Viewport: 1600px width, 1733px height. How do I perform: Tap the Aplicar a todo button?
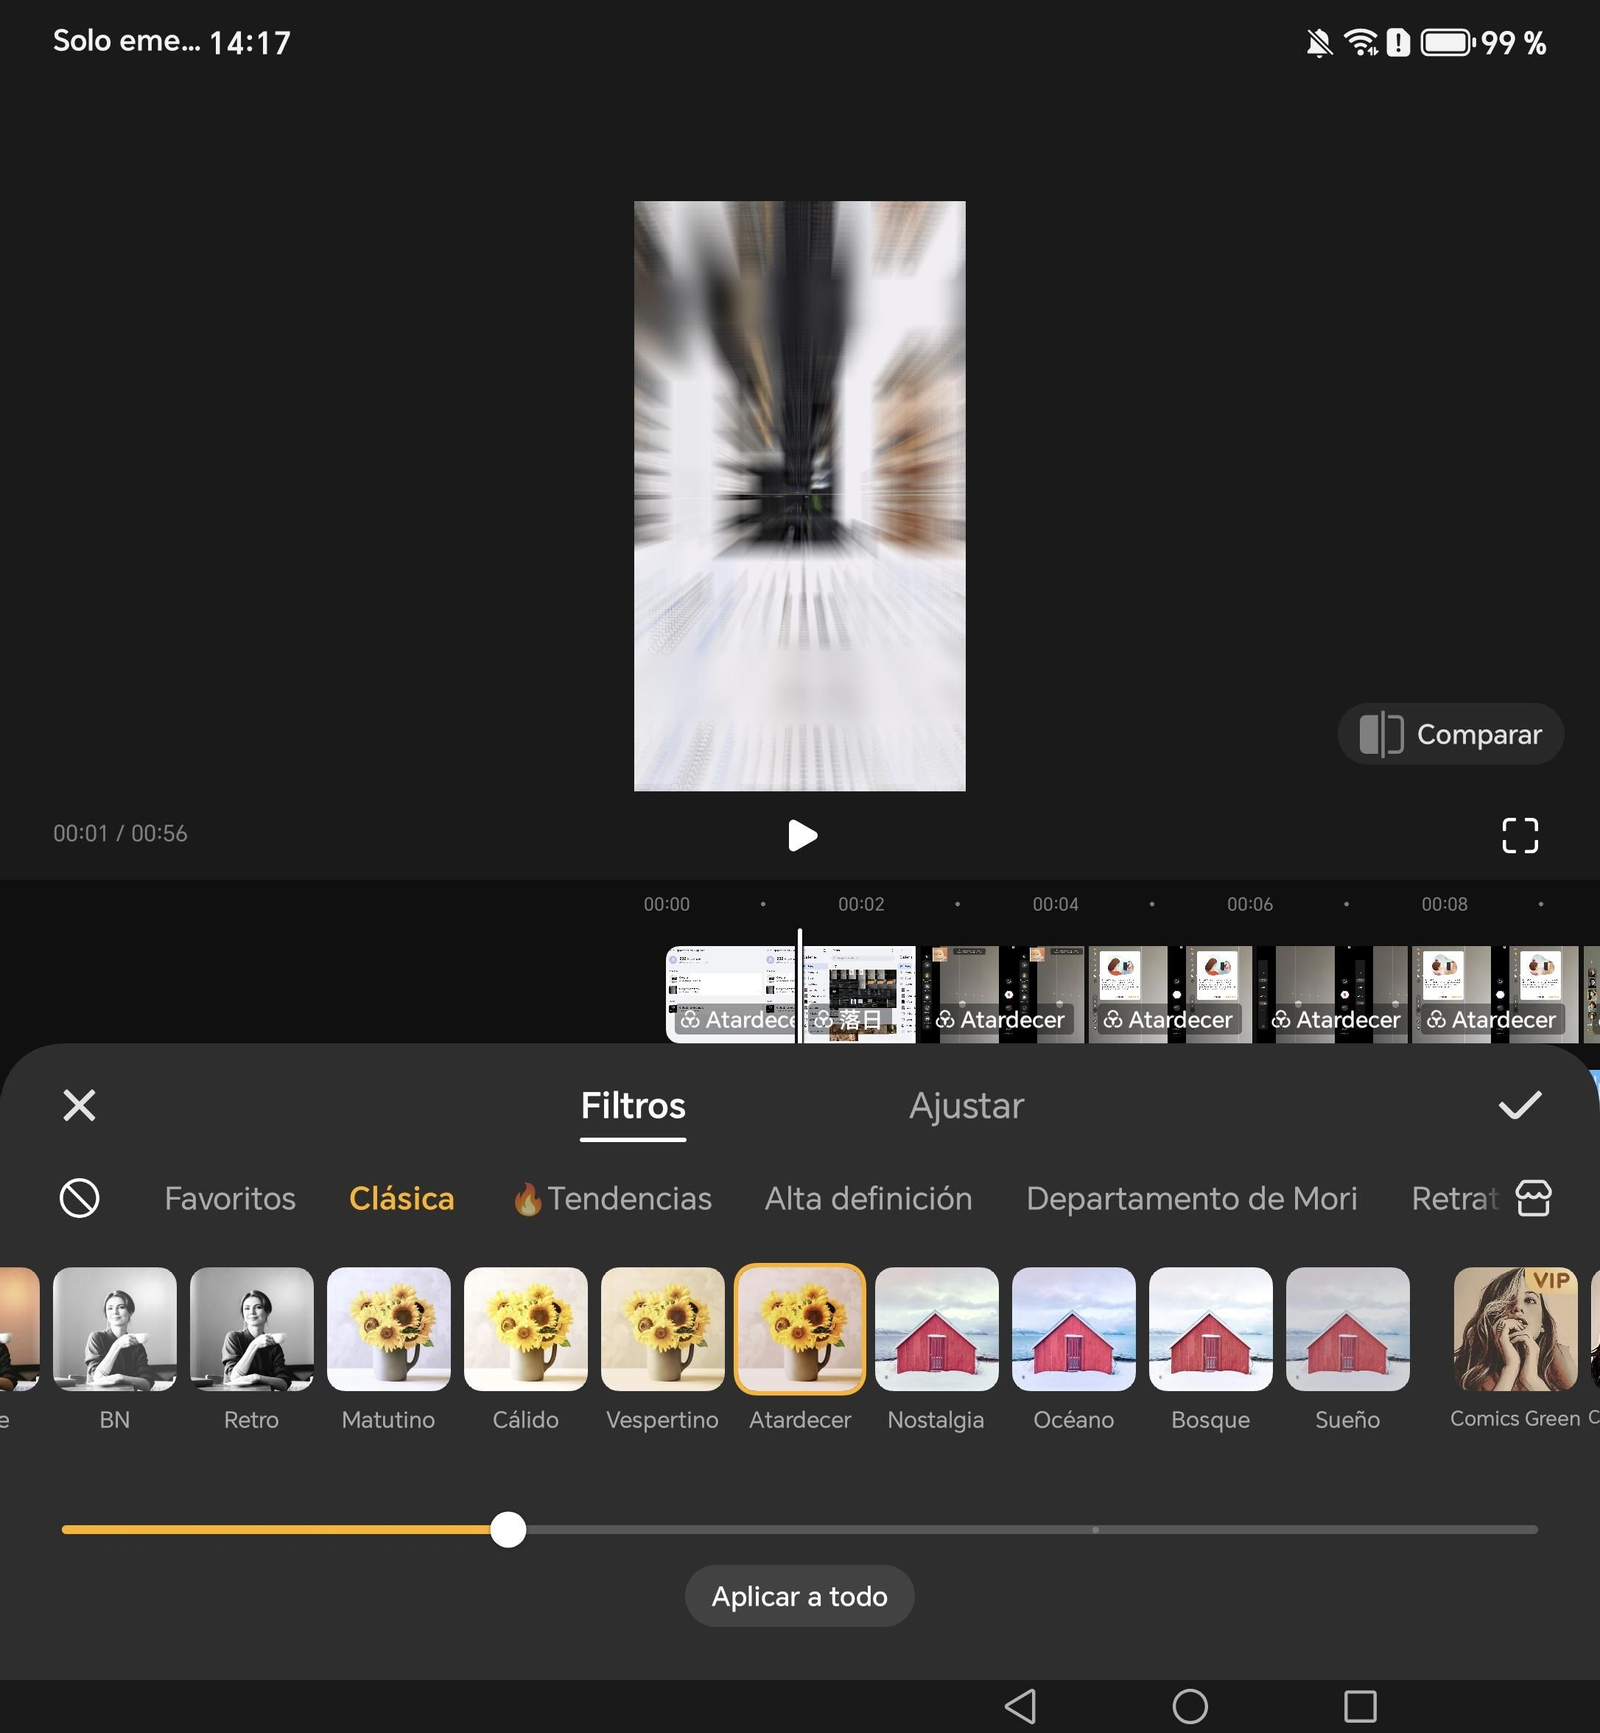pos(799,1596)
